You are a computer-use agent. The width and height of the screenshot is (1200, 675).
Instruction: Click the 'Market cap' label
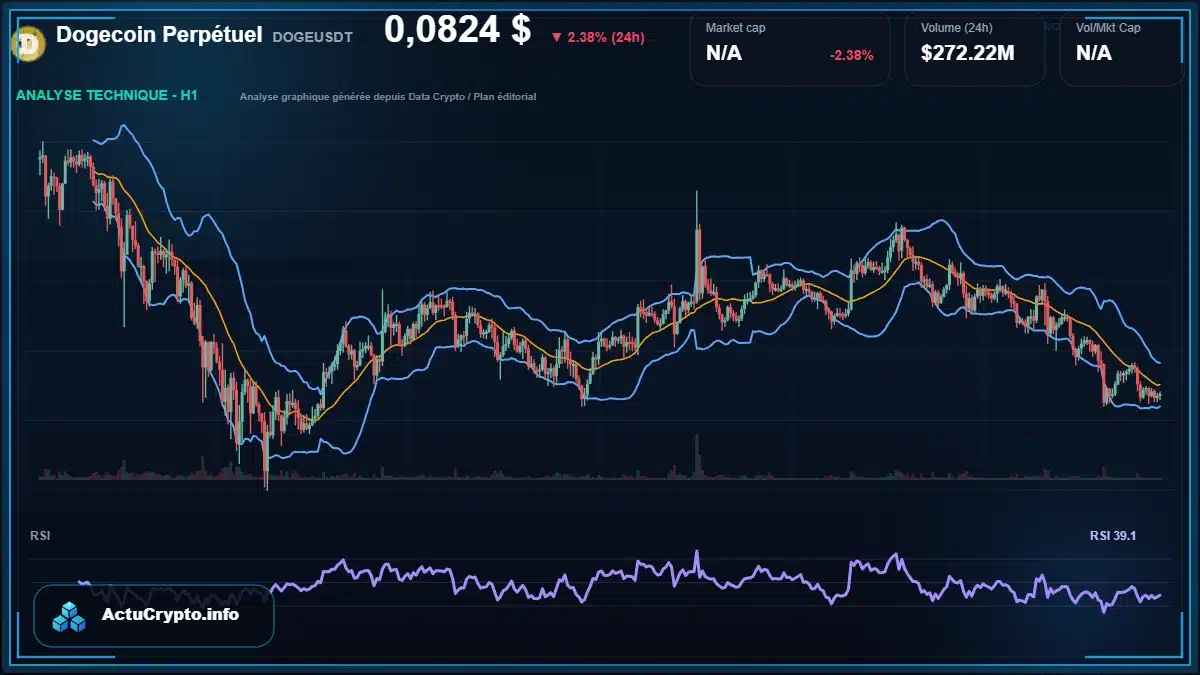tap(735, 28)
